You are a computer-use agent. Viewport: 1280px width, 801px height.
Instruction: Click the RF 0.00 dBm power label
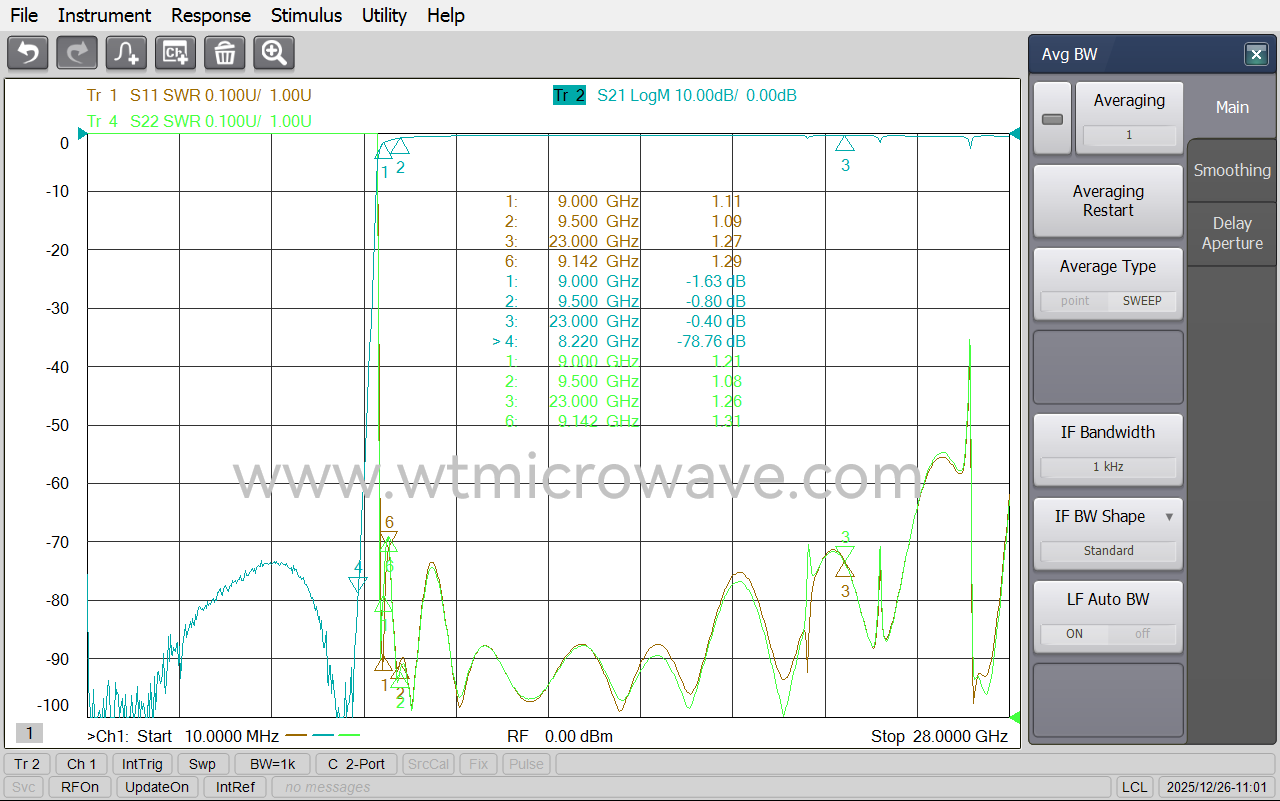coord(560,736)
